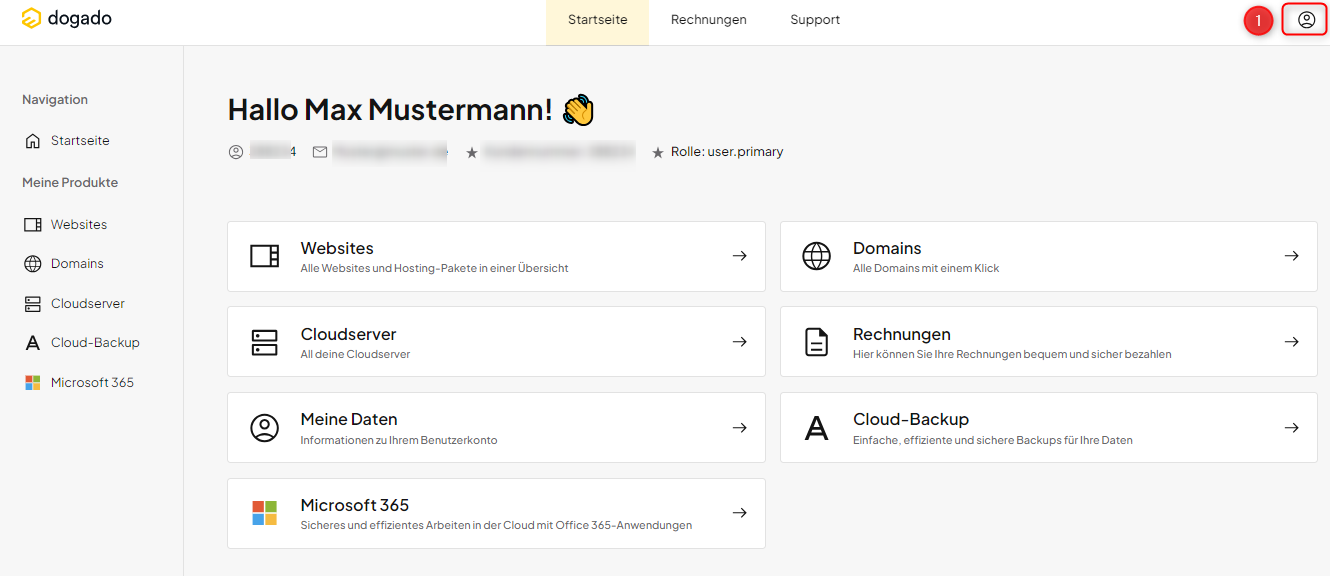Open the Microsoft 365 card title
This screenshot has width=1330, height=576.
[354, 505]
